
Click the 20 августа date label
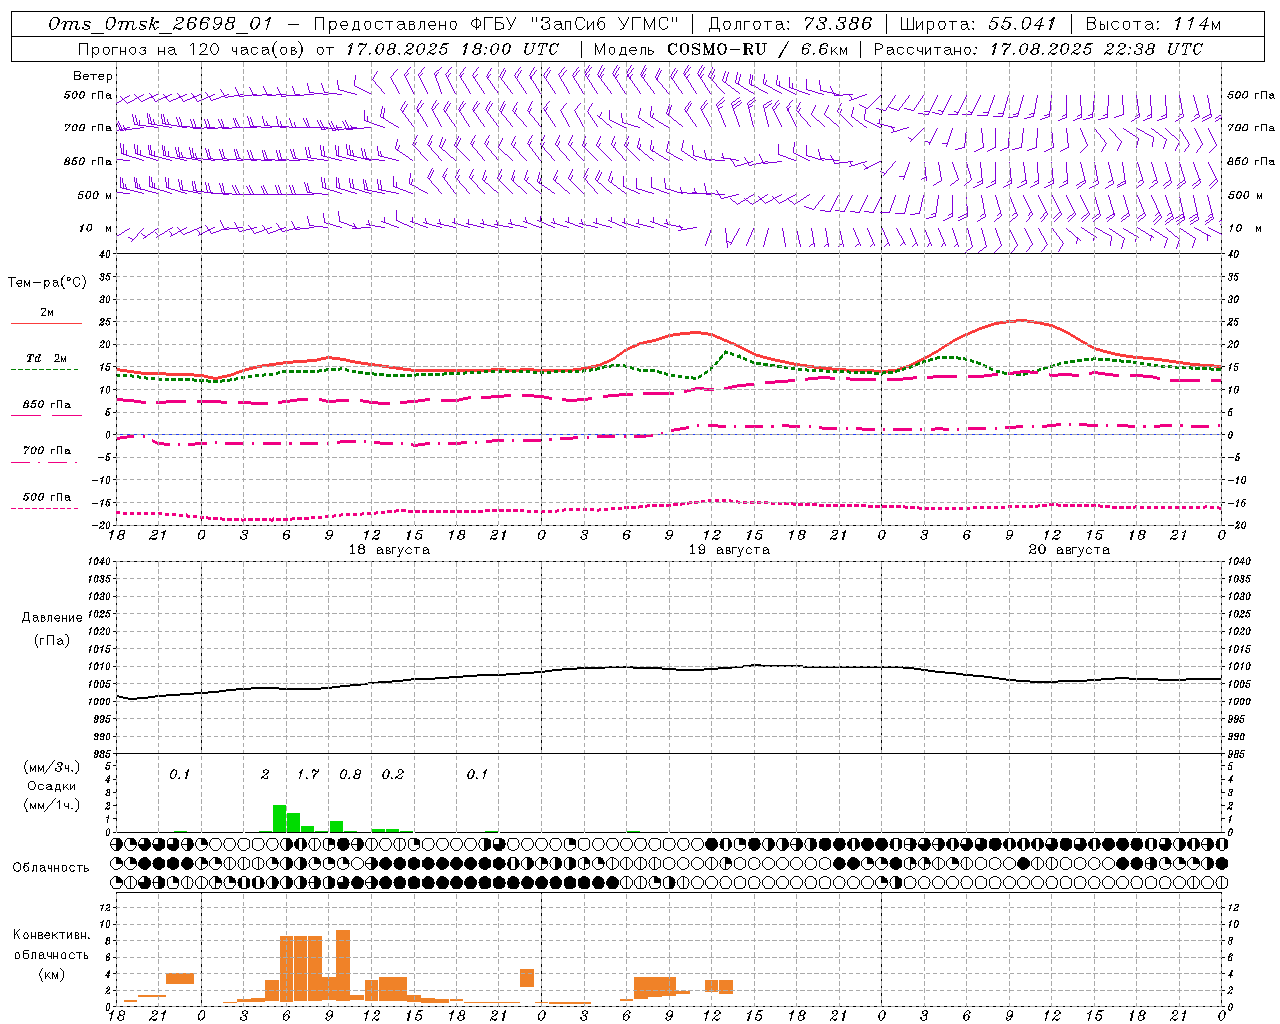click(1069, 550)
